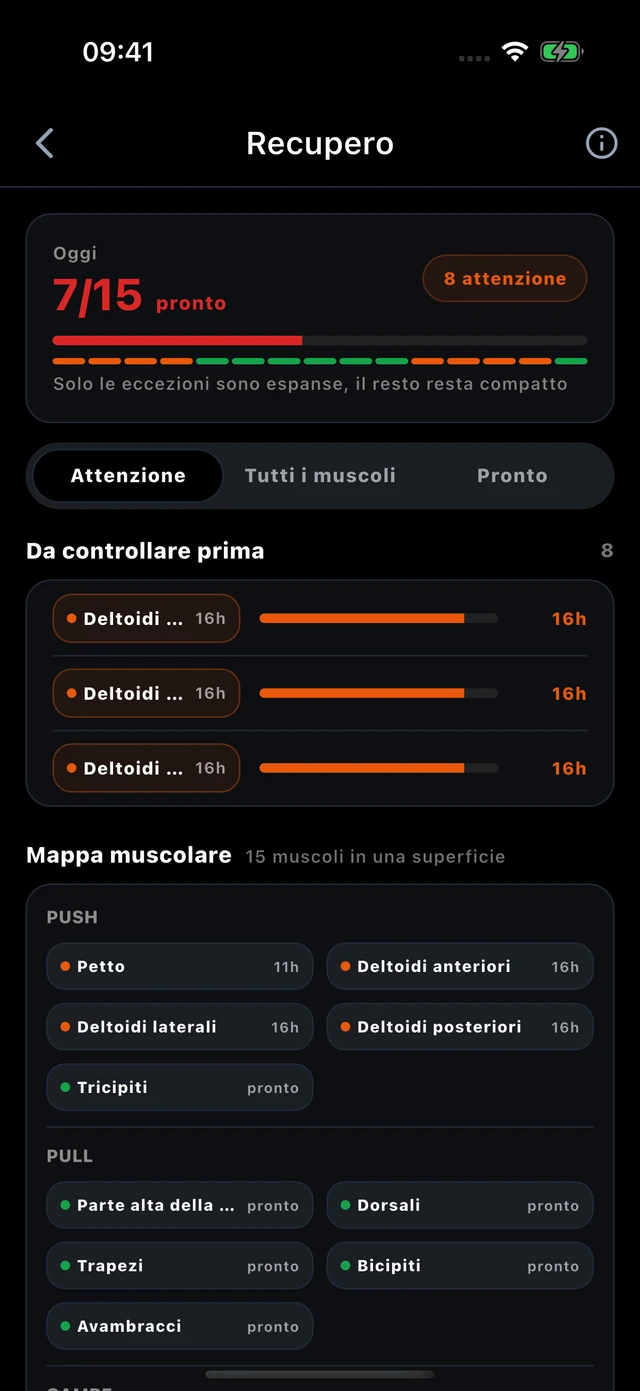The image size is (640, 1391).
Task: Tap the battery charging icon
Action: pos(562,52)
